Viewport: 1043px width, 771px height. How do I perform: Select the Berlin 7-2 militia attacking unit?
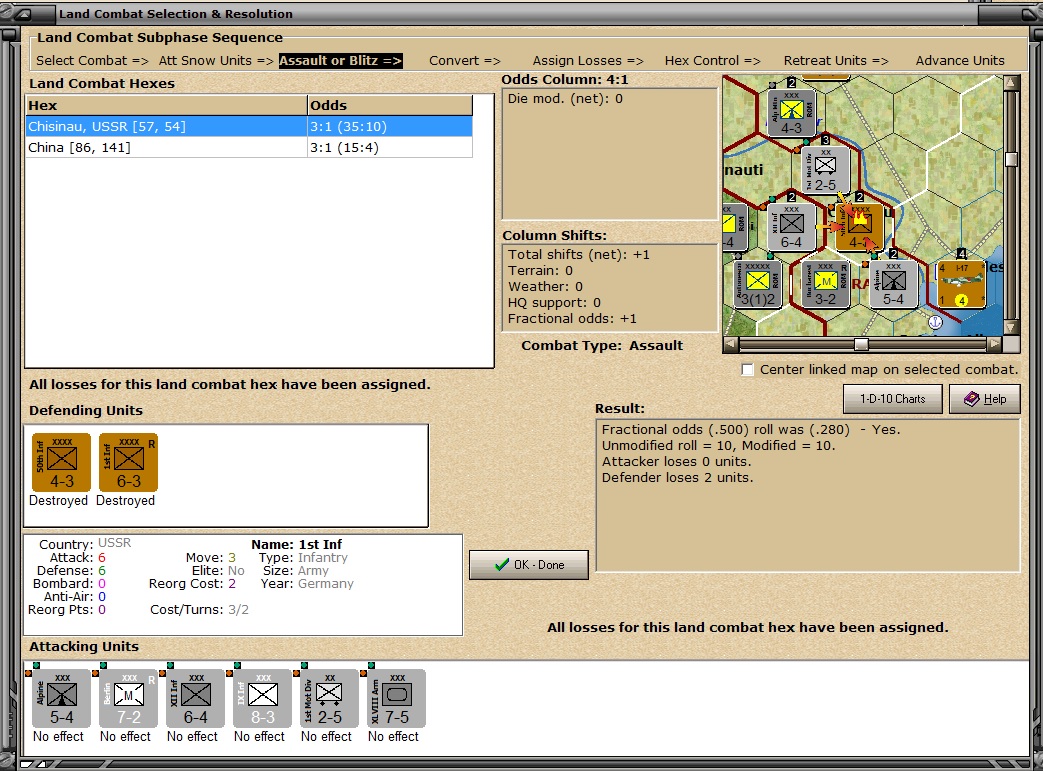(x=128, y=698)
